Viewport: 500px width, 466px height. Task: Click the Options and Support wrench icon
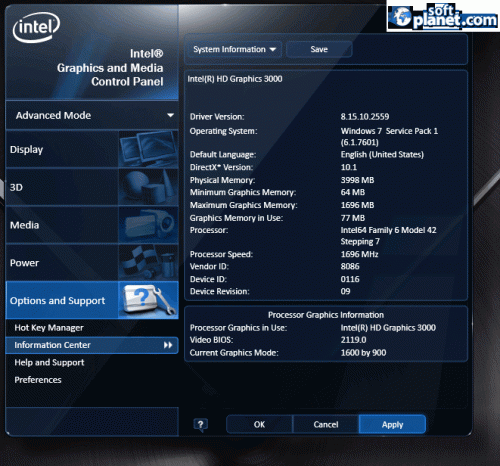[x=148, y=300]
